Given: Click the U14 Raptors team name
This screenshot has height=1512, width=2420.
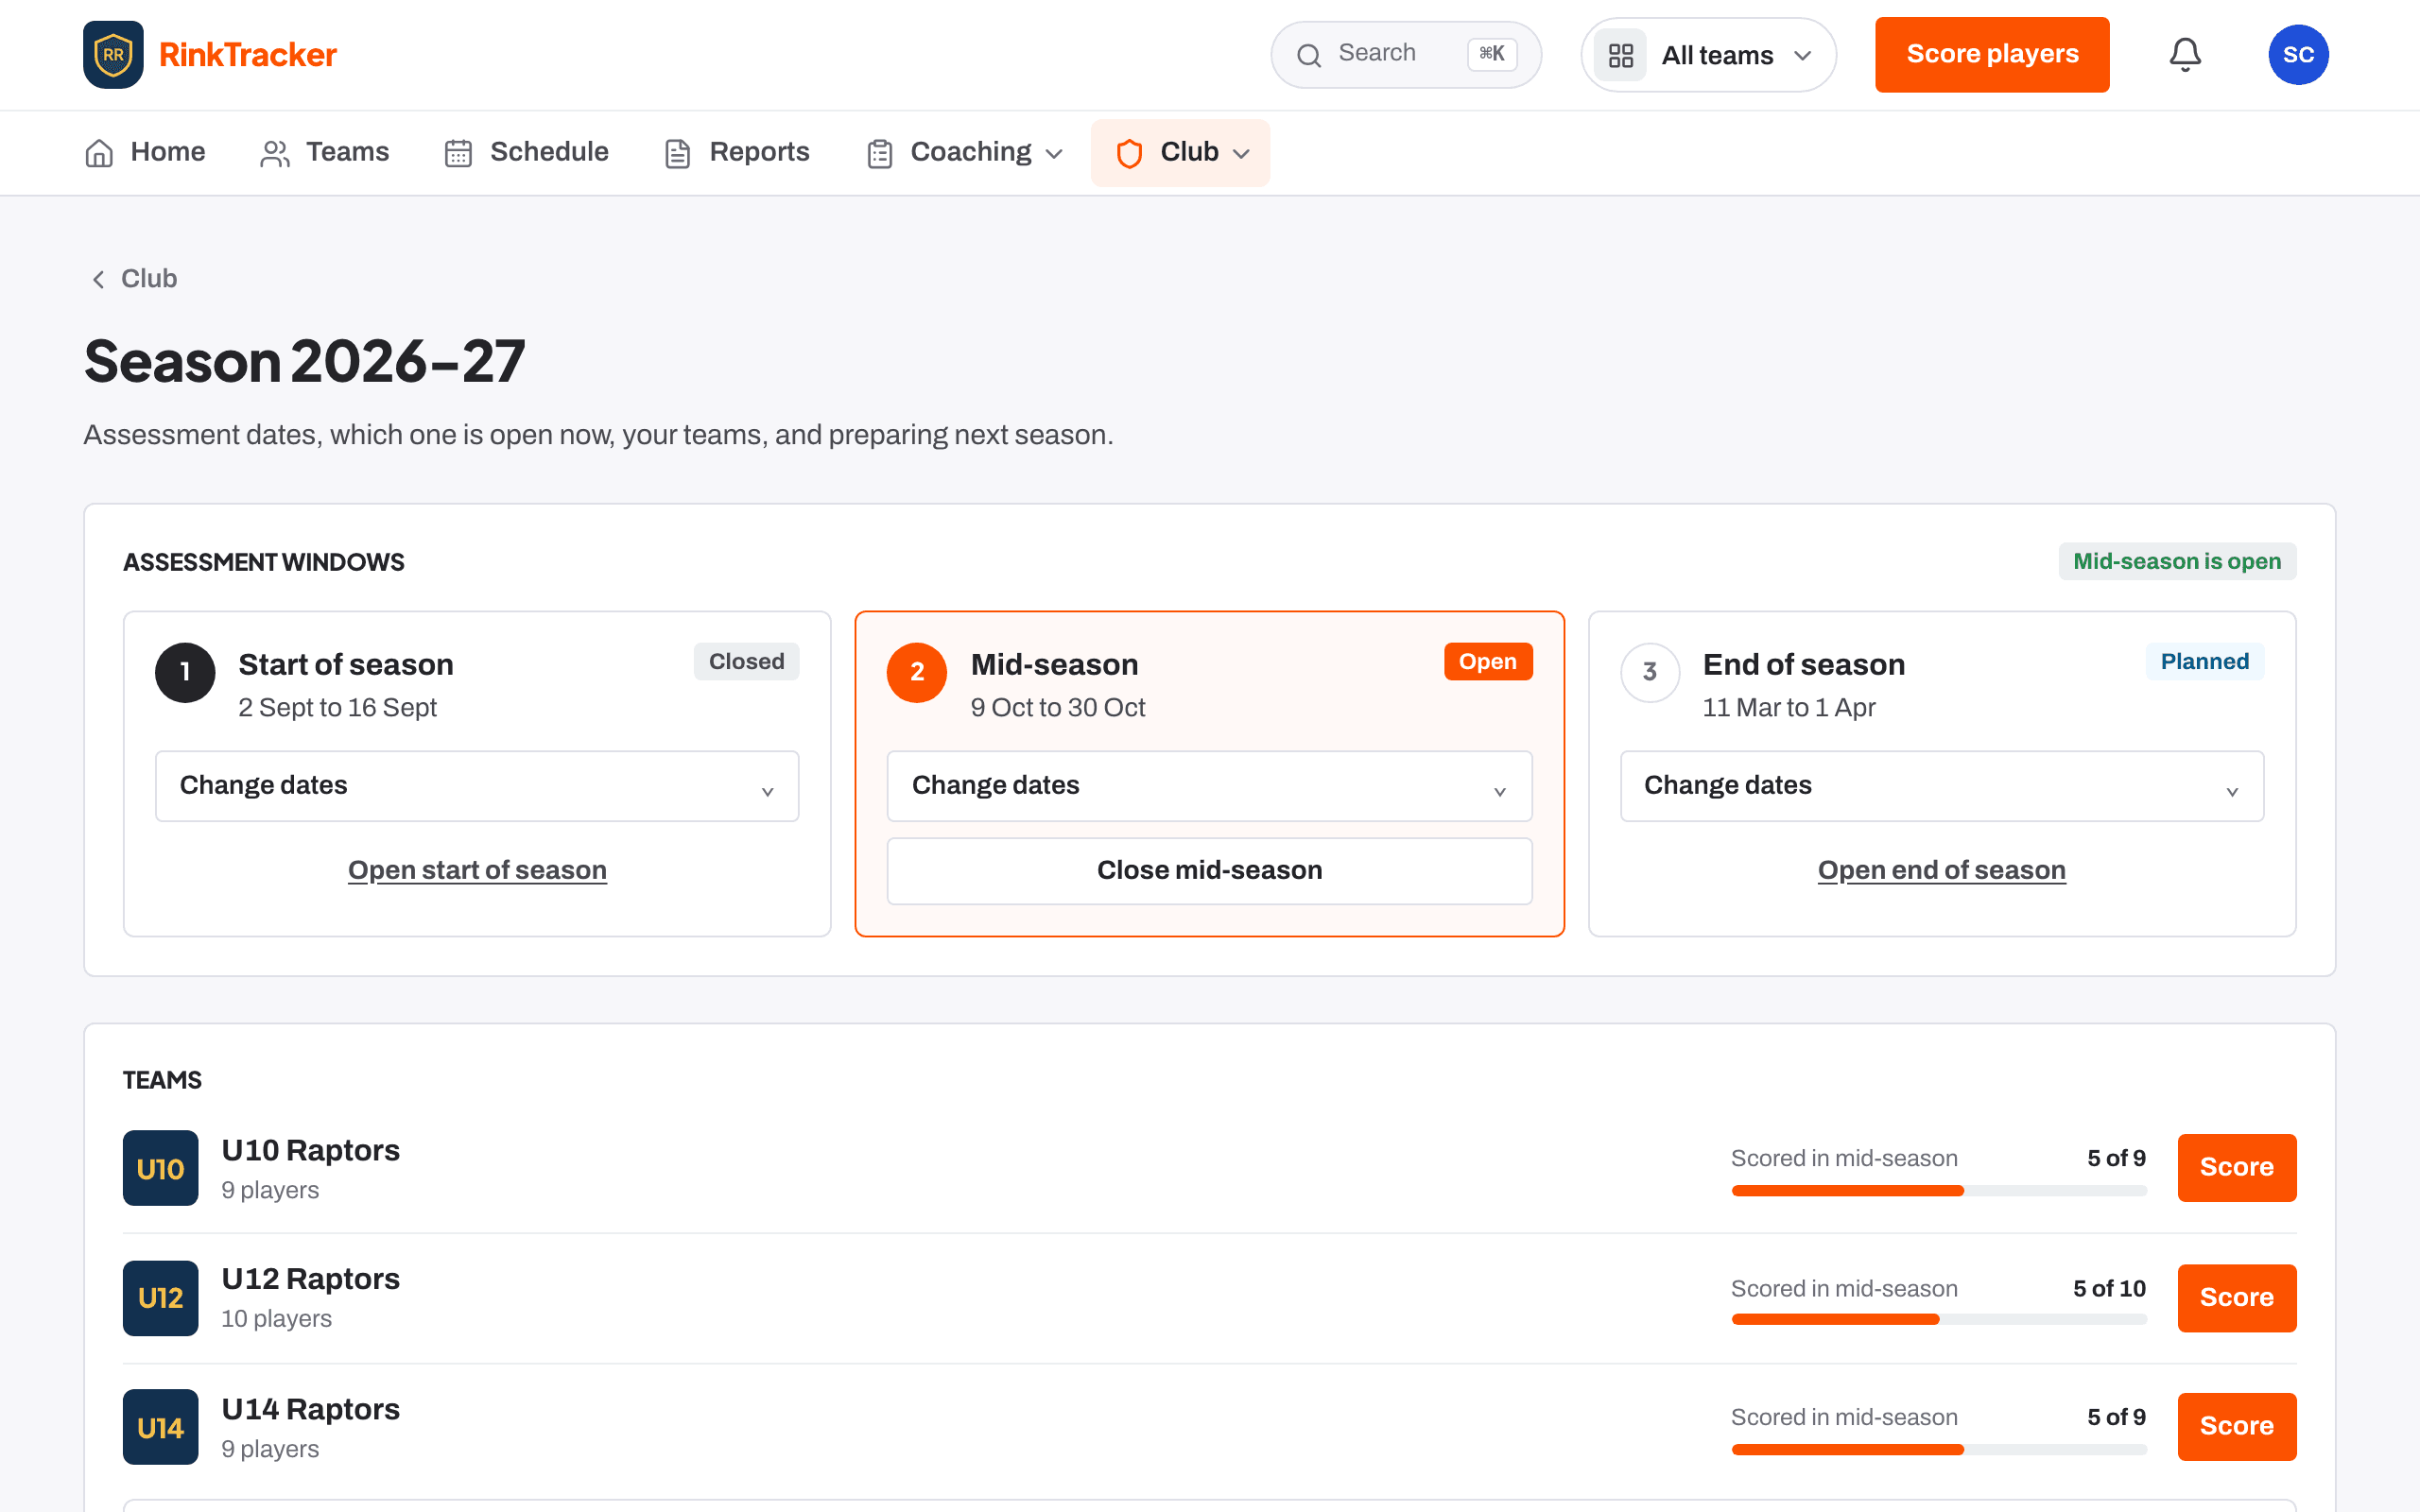Looking at the screenshot, I should click(x=311, y=1409).
